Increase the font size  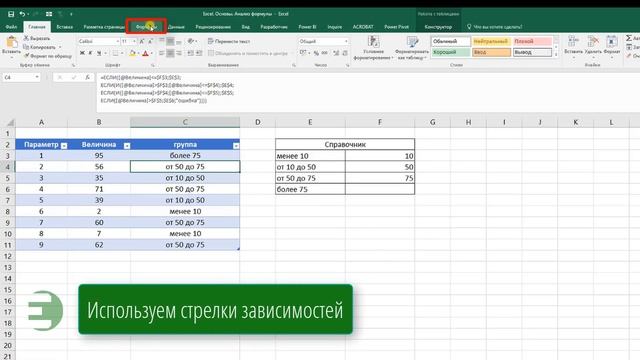point(142,41)
